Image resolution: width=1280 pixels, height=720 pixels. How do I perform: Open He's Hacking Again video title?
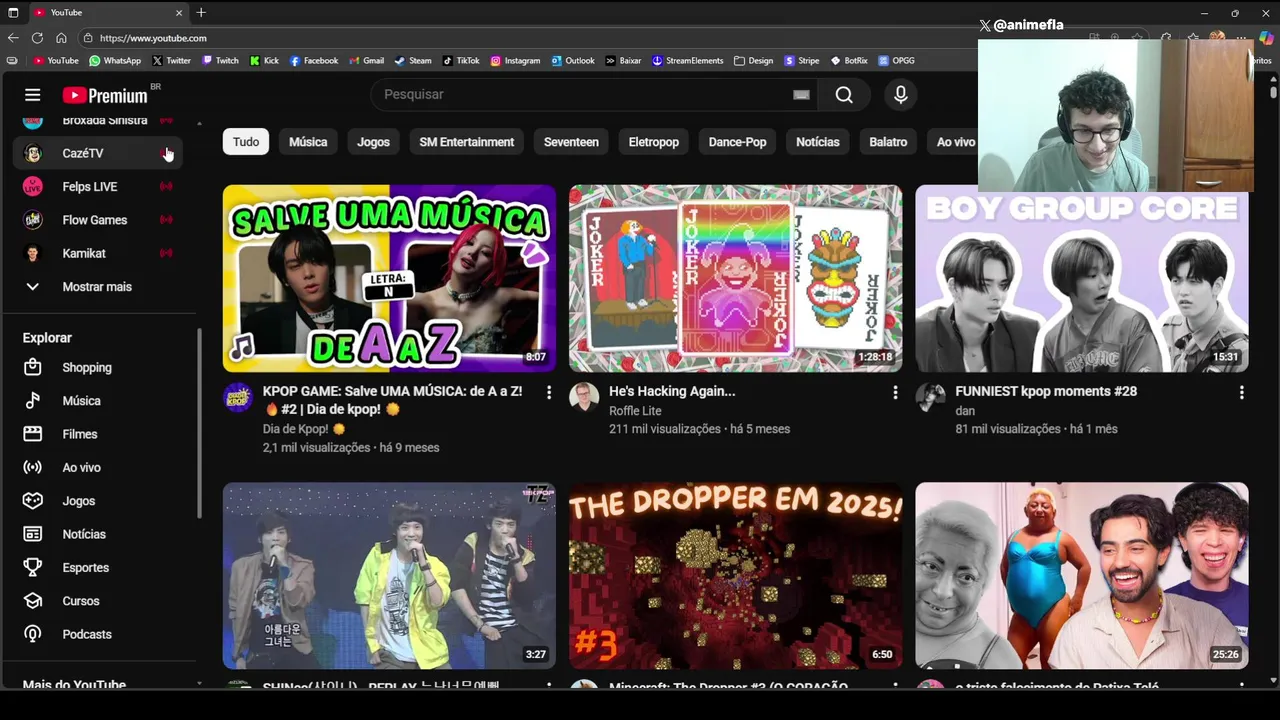click(x=672, y=391)
